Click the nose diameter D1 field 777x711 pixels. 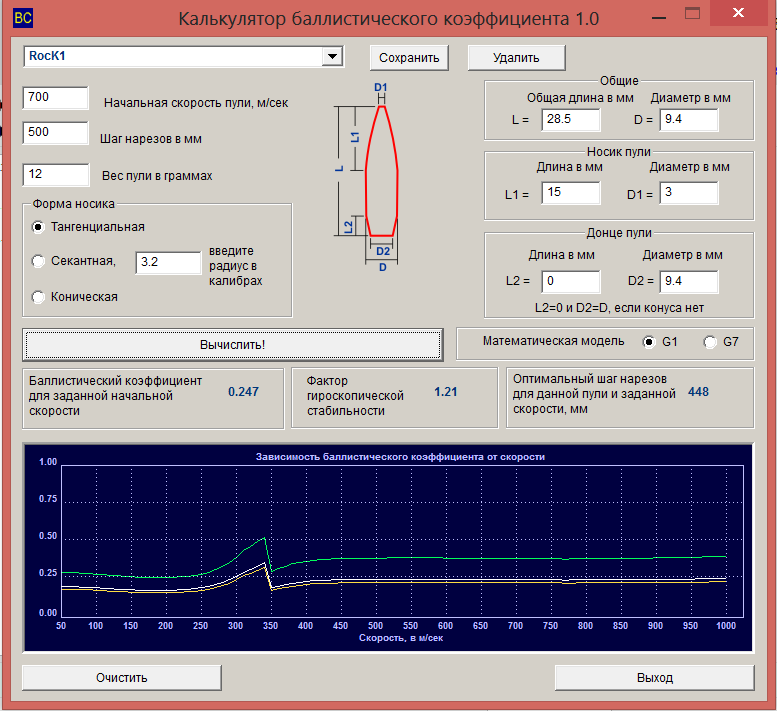pos(688,193)
